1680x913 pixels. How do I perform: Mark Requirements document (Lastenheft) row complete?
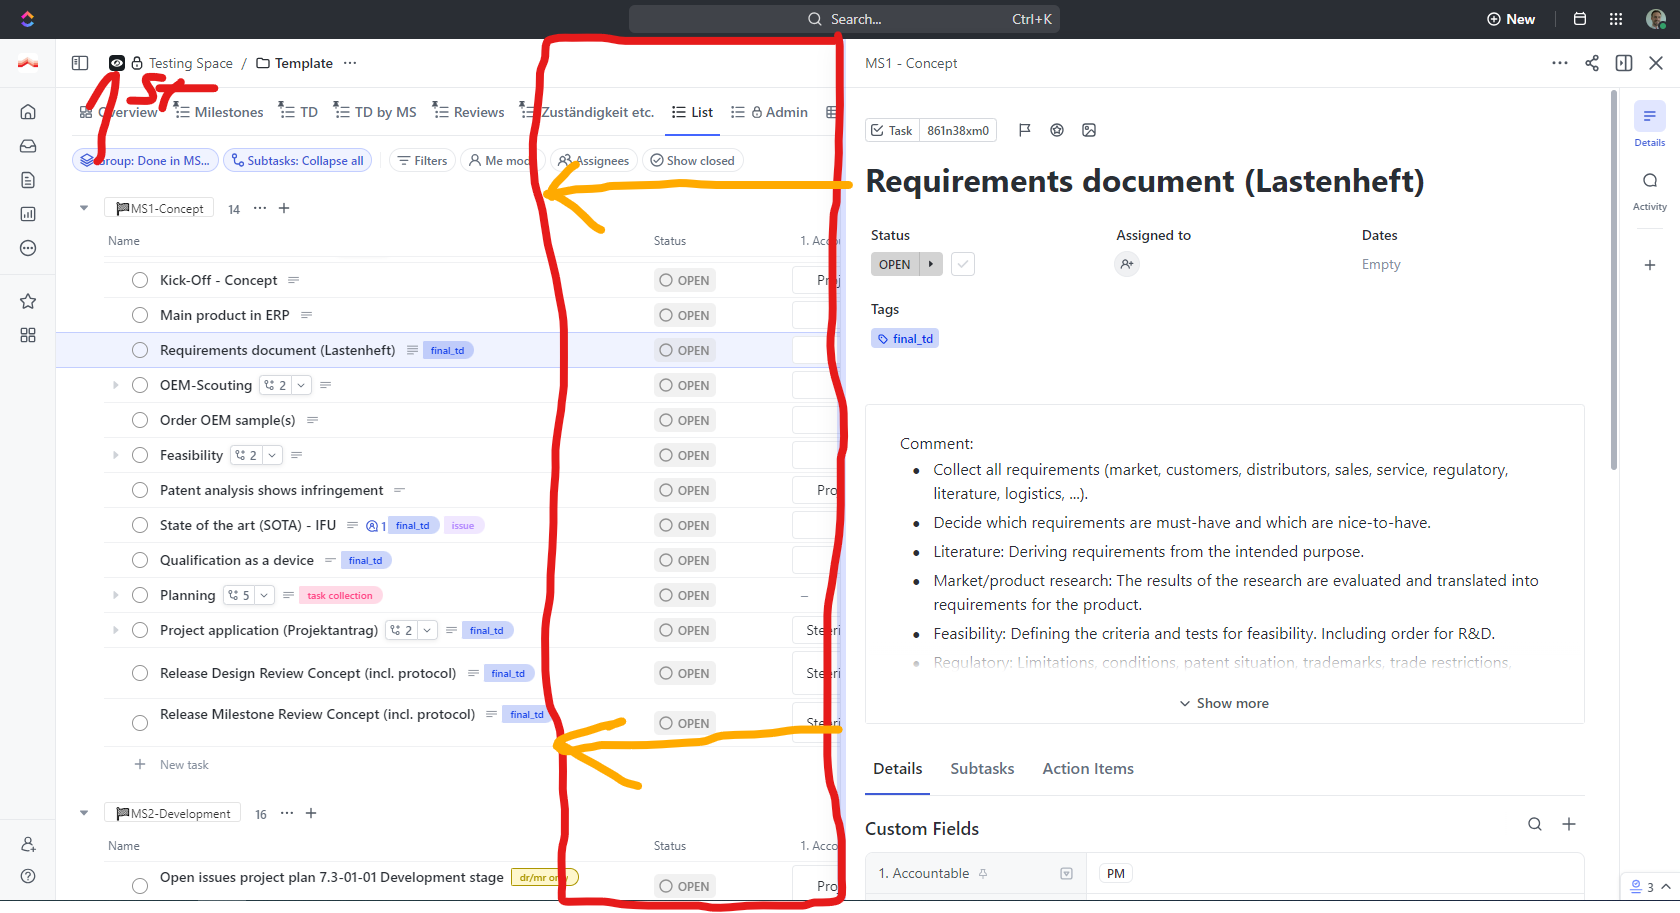[140, 350]
